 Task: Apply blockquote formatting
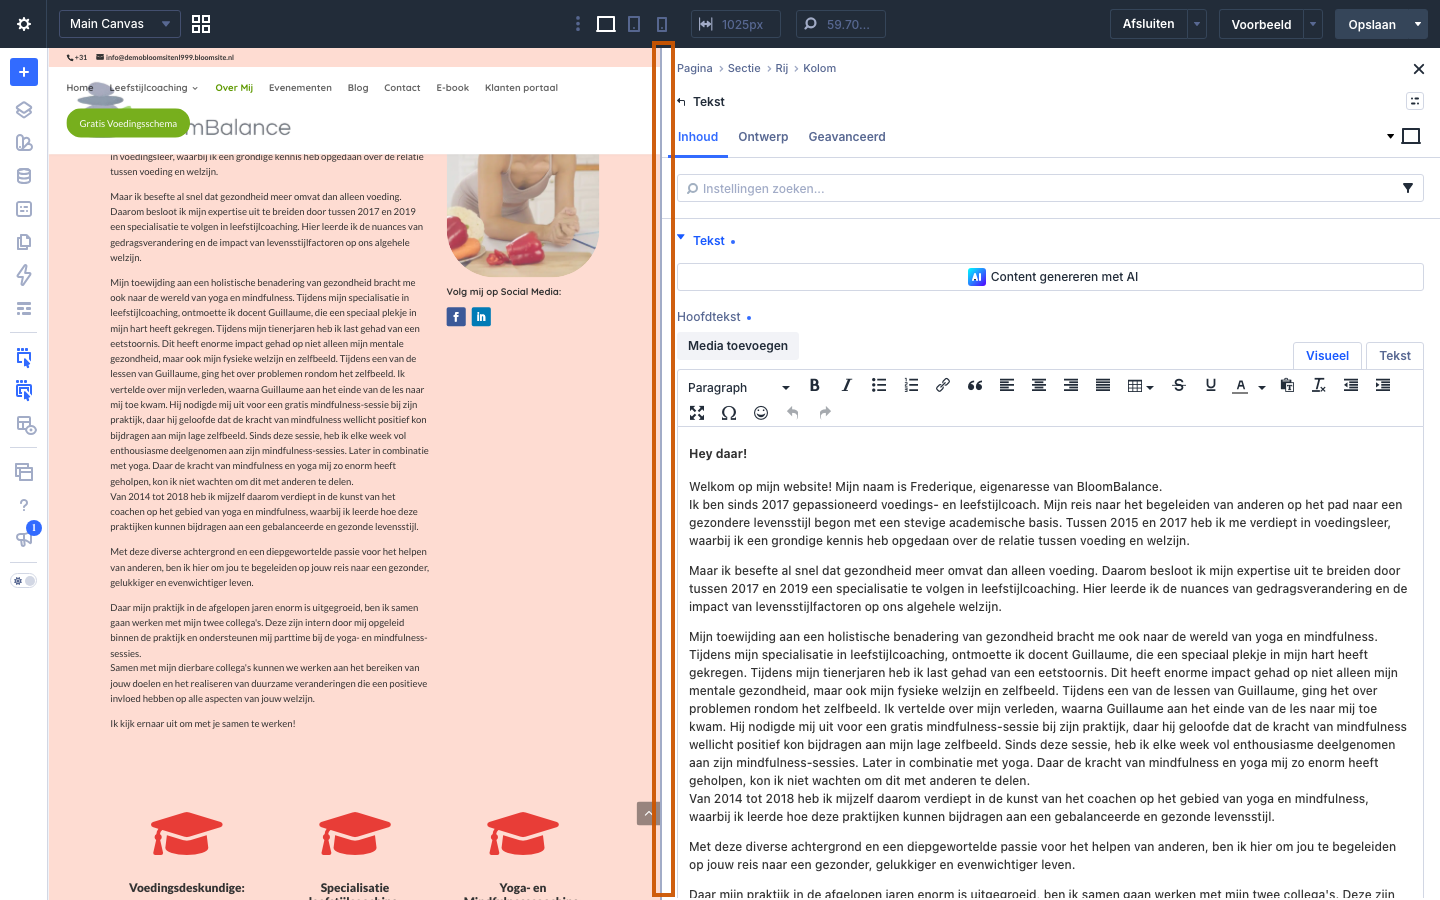click(x=974, y=386)
